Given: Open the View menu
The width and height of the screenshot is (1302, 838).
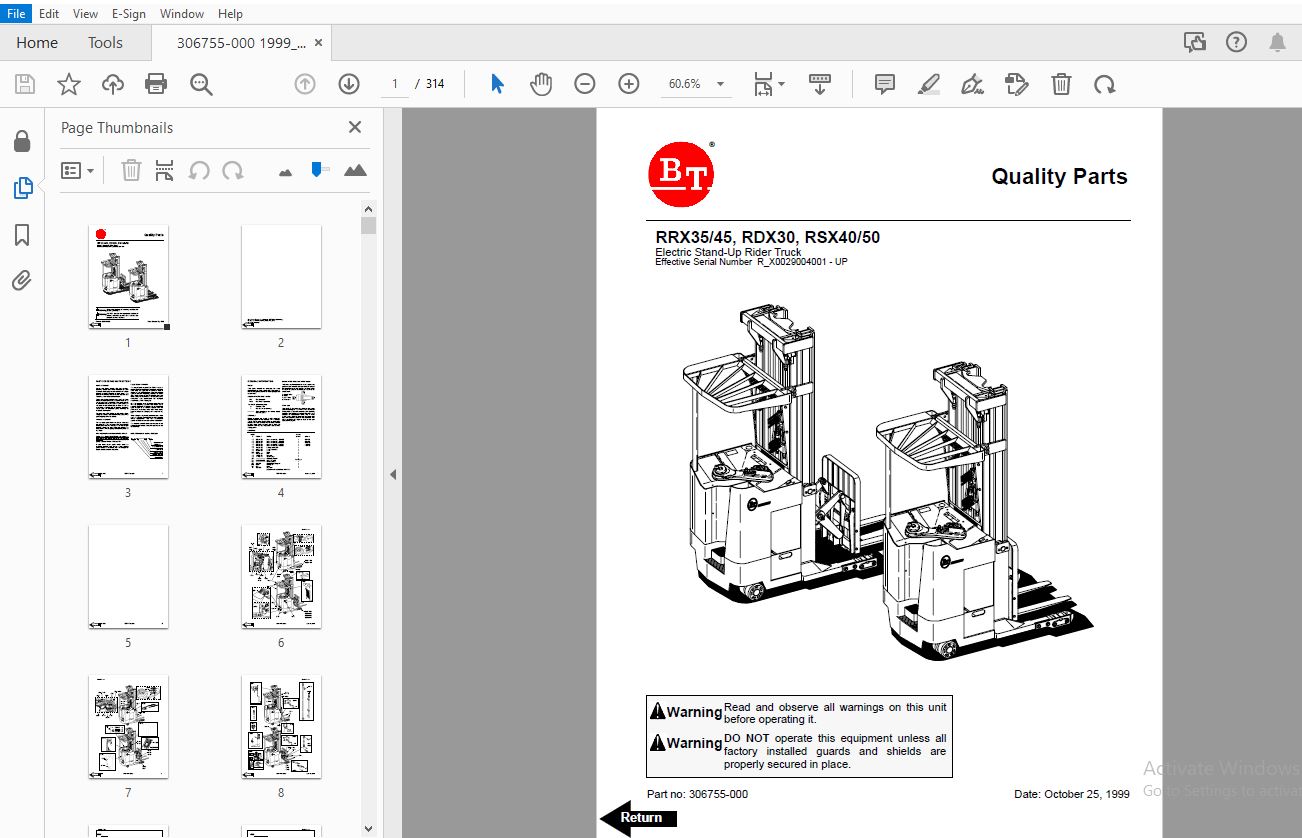Looking at the screenshot, I should pos(86,14).
